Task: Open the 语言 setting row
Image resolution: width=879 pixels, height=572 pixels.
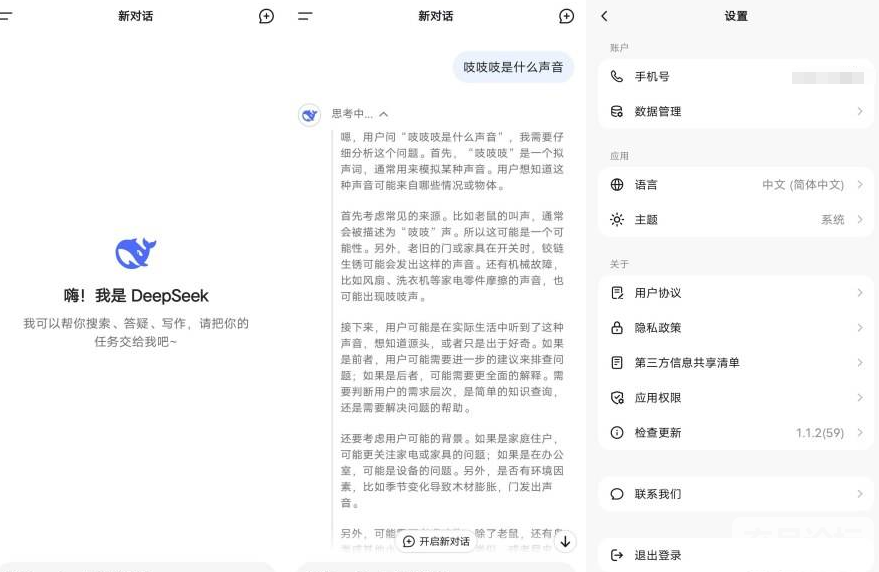Action: click(735, 184)
